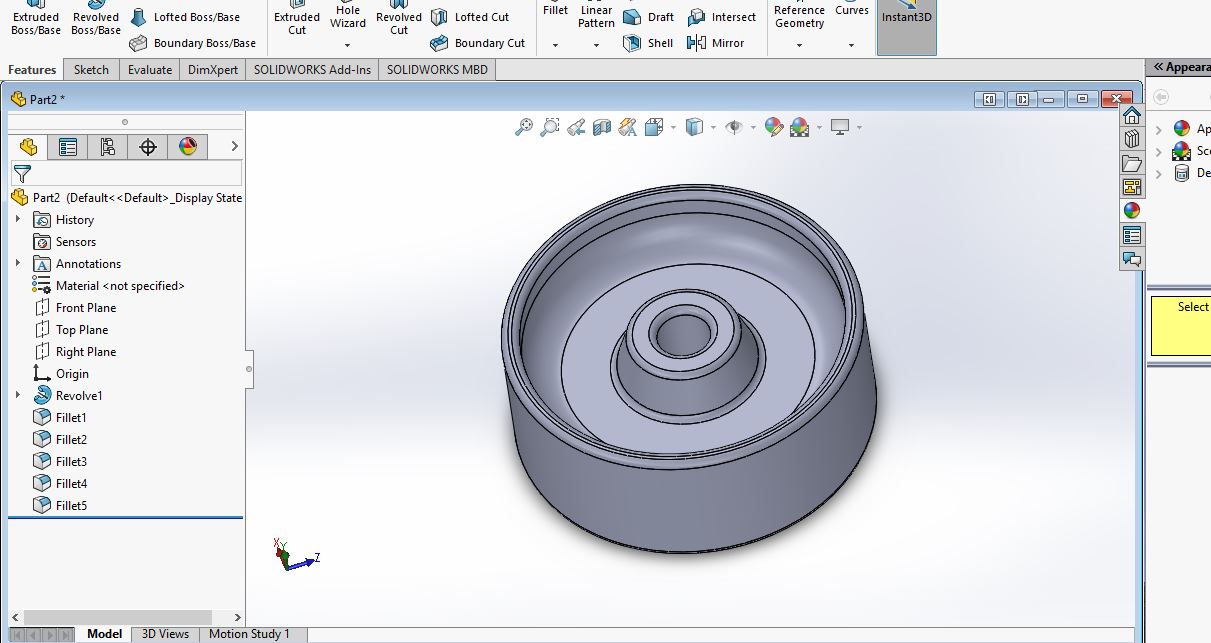Click the Draft tool
The width and height of the screenshot is (1211, 643).
pos(648,17)
